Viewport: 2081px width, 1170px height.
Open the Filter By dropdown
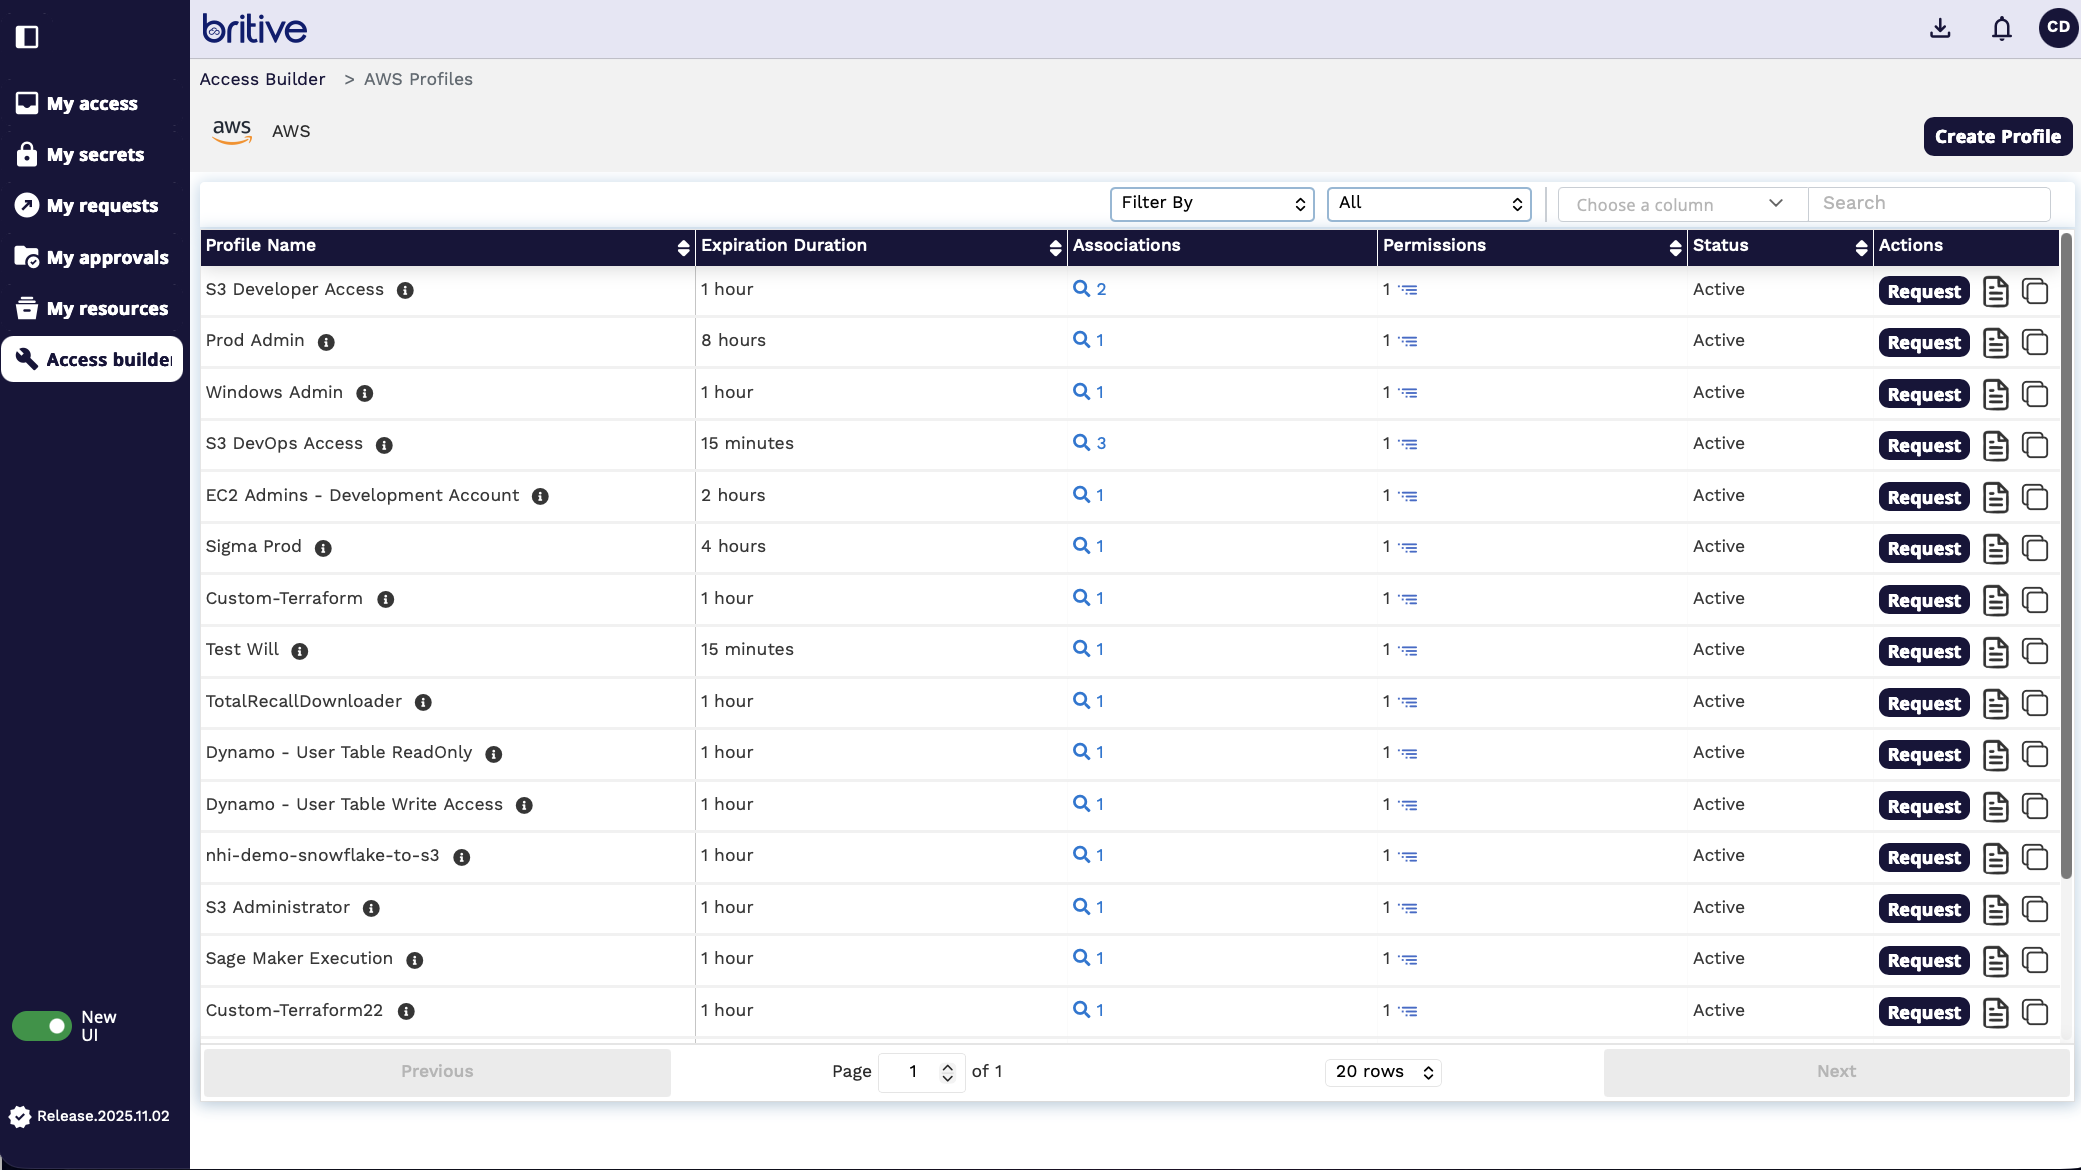click(x=1212, y=204)
